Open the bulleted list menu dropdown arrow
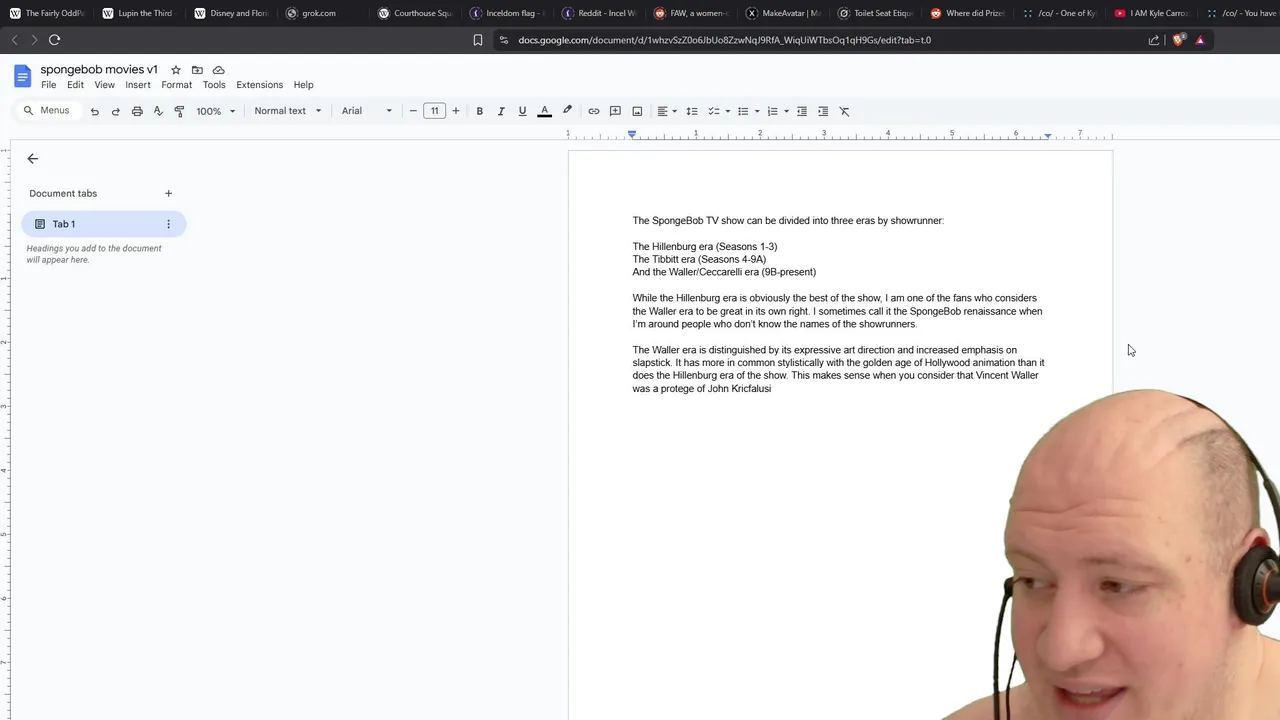Image resolution: width=1280 pixels, height=720 pixels. (757, 111)
